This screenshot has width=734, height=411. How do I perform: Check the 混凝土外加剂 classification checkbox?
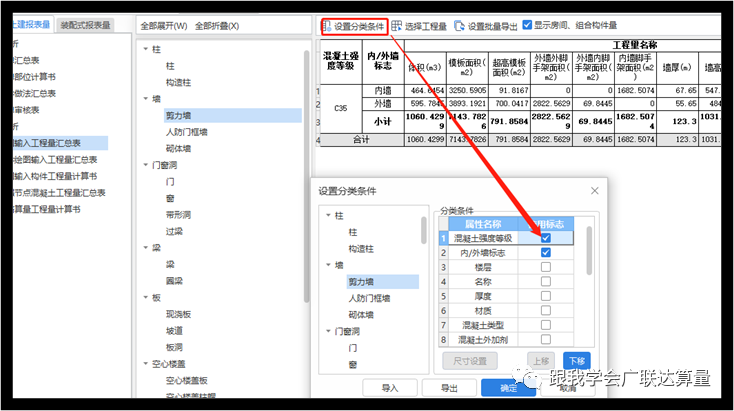545,339
